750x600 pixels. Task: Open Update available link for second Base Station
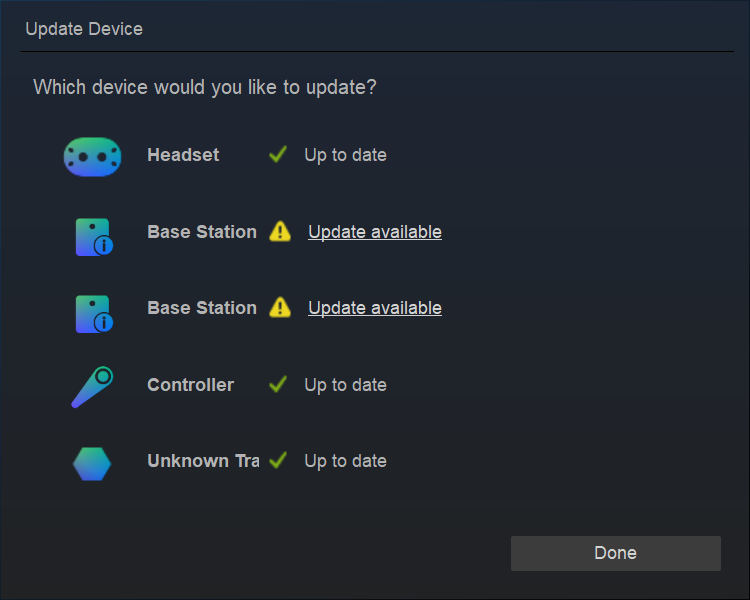coord(375,308)
